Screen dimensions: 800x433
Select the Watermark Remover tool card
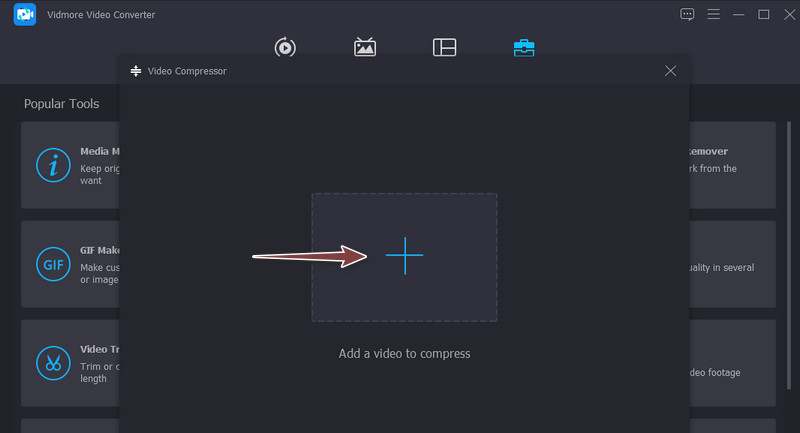point(732,165)
